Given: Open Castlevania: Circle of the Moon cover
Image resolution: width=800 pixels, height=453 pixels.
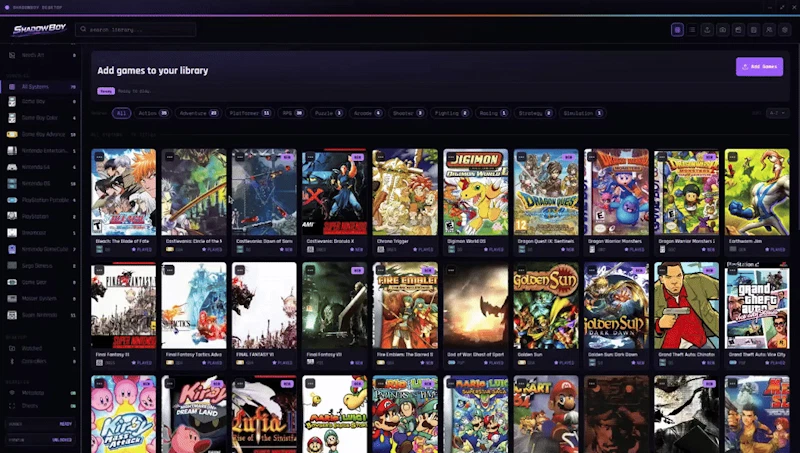Looking at the screenshot, I should point(194,192).
